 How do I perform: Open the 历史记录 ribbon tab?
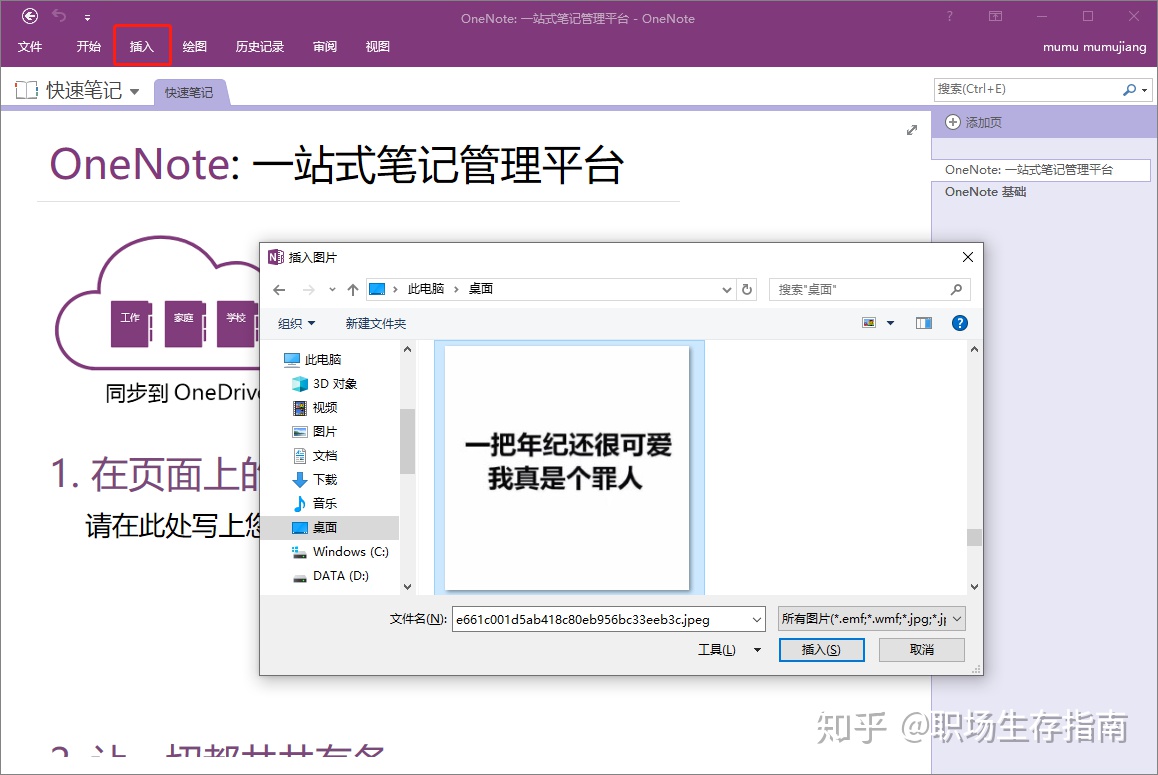(x=259, y=46)
